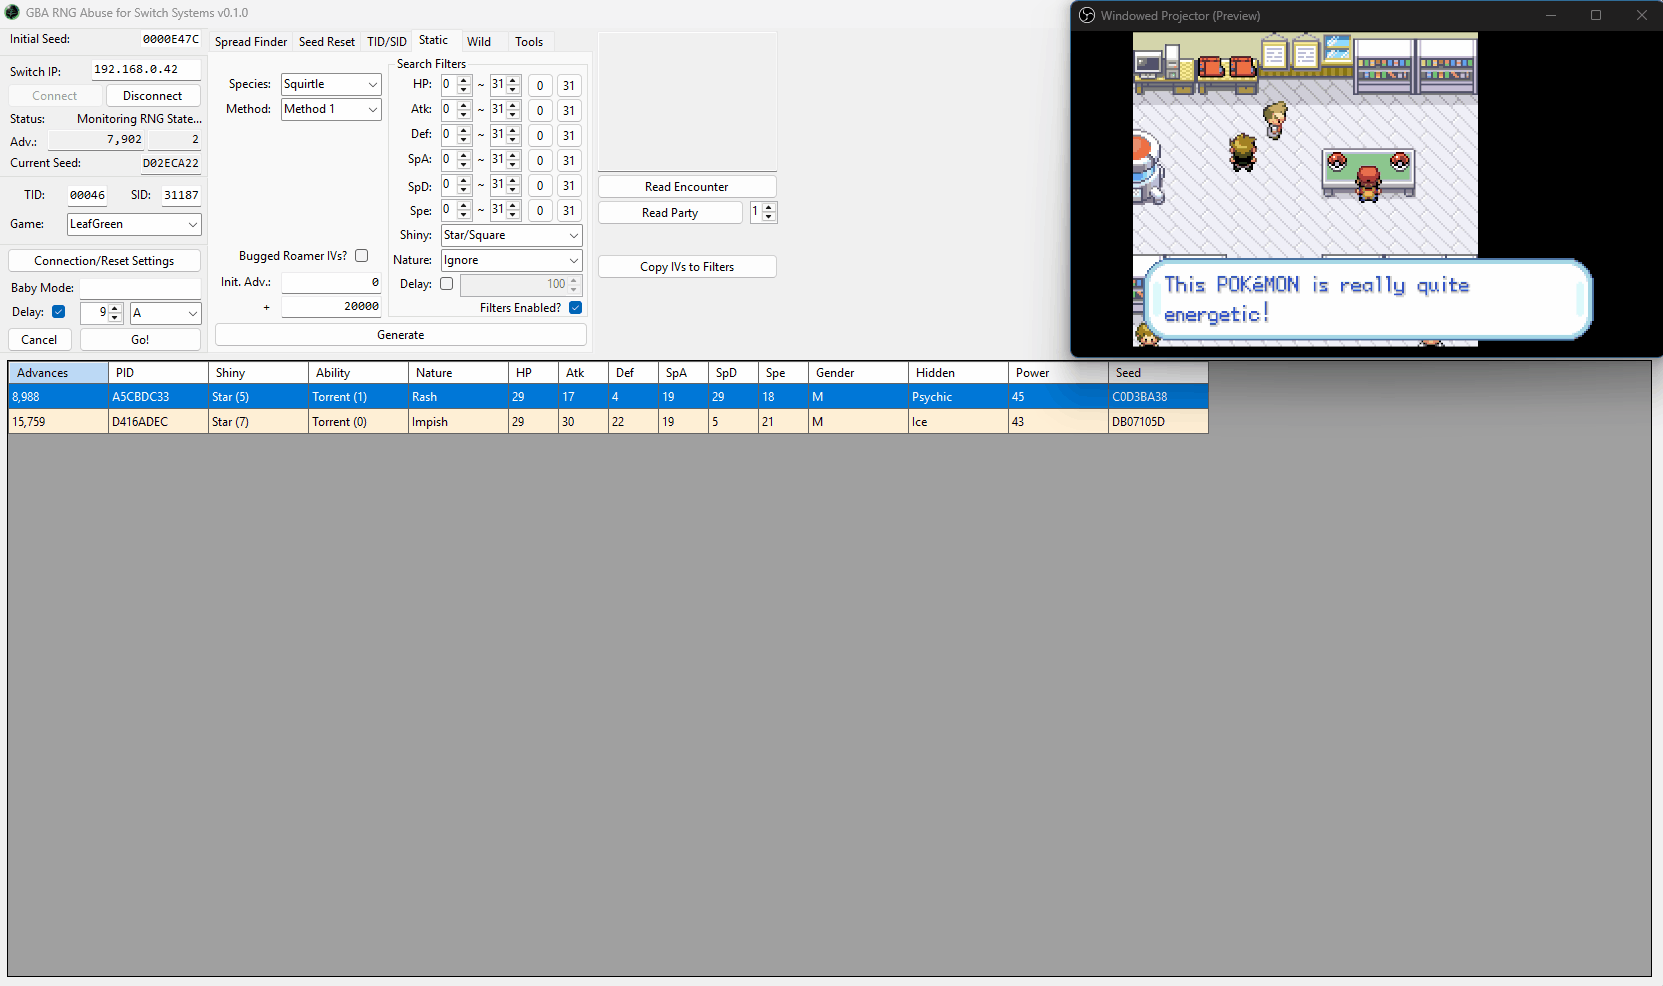The height and width of the screenshot is (986, 1663).
Task: Click the SID input field
Action: point(181,195)
